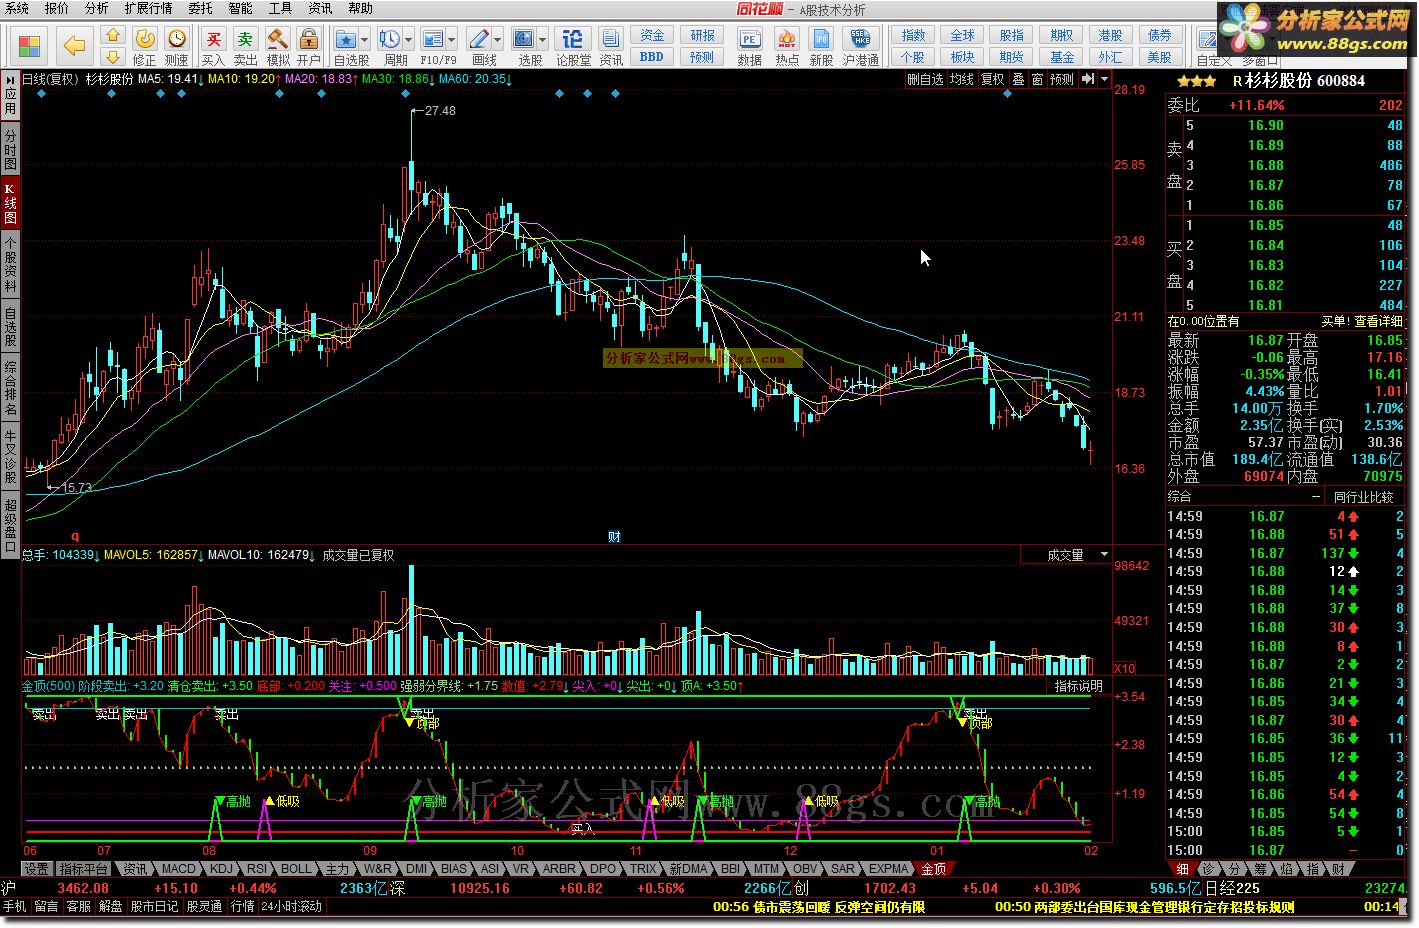The width and height of the screenshot is (1419, 928).
Task: Open the chart bar options dropdown arrow
Action: click(x=1104, y=79)
